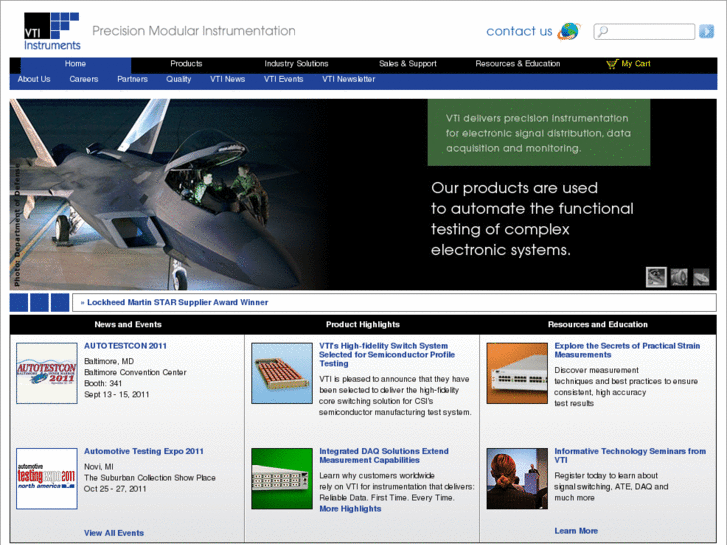This screenshot has width=727, height=545.
Task: Click the shopping cart icon
Action: (x=612, y=64)
